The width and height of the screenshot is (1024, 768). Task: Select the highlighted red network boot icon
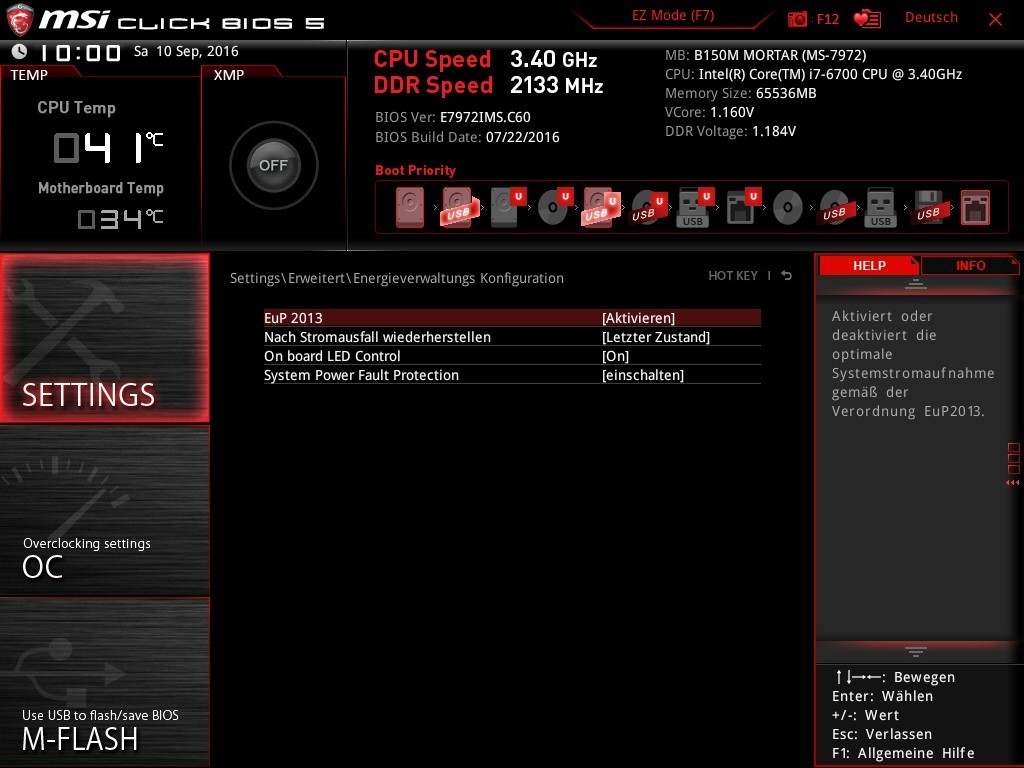[975, 208]
